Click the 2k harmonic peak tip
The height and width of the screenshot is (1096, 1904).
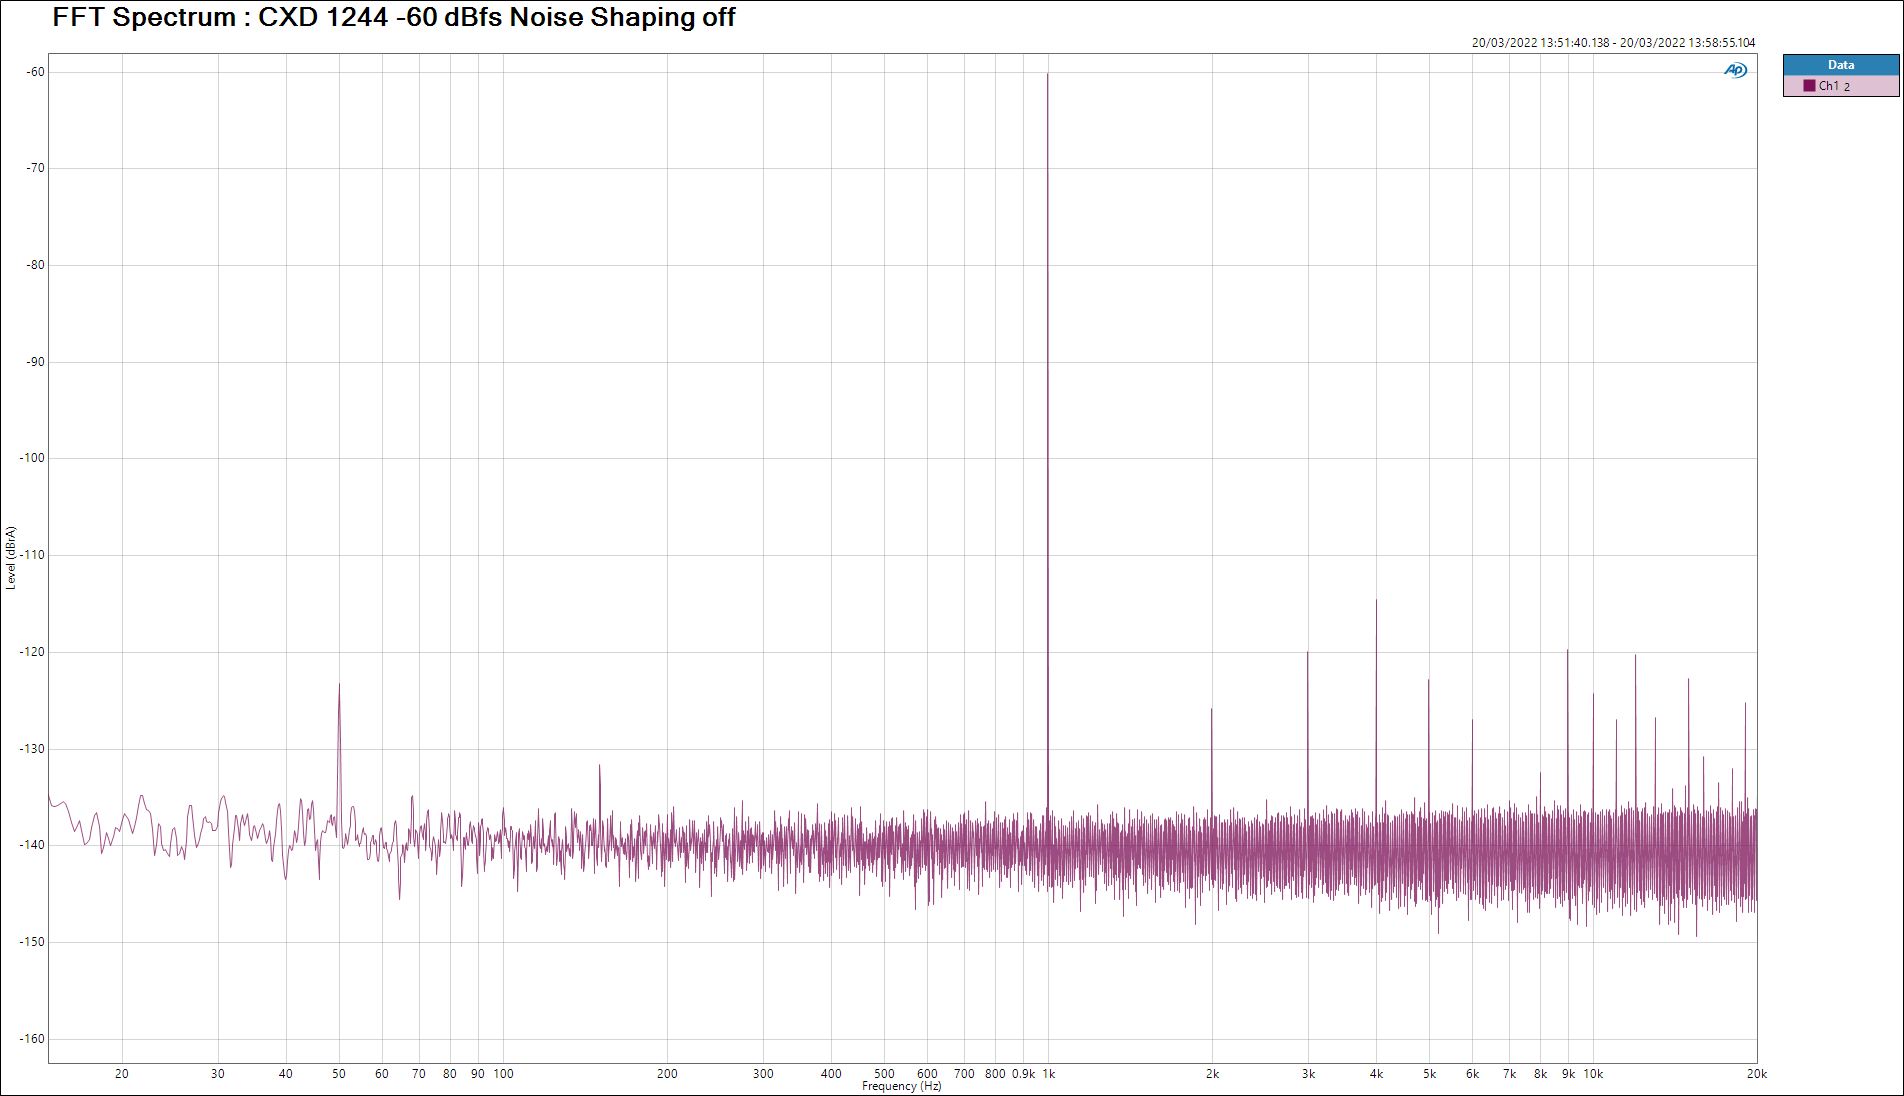1211,711
